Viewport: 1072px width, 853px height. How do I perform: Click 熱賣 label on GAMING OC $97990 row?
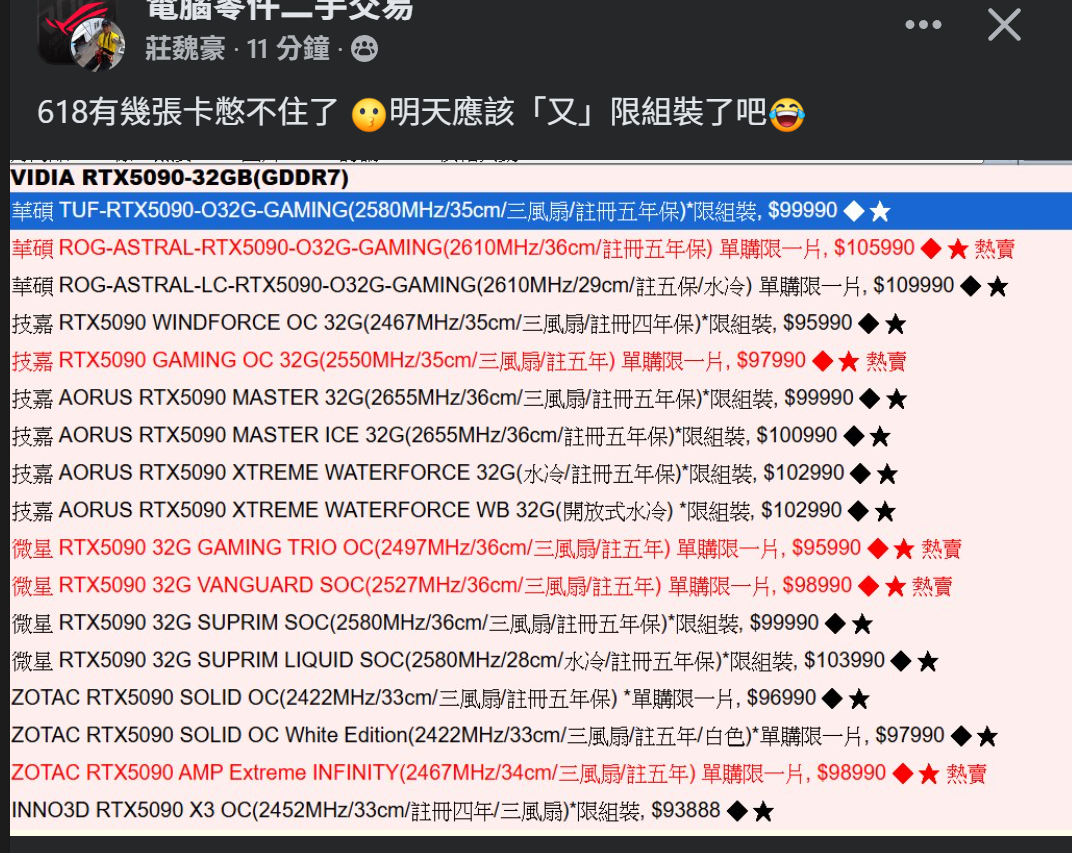coord(886,361)
